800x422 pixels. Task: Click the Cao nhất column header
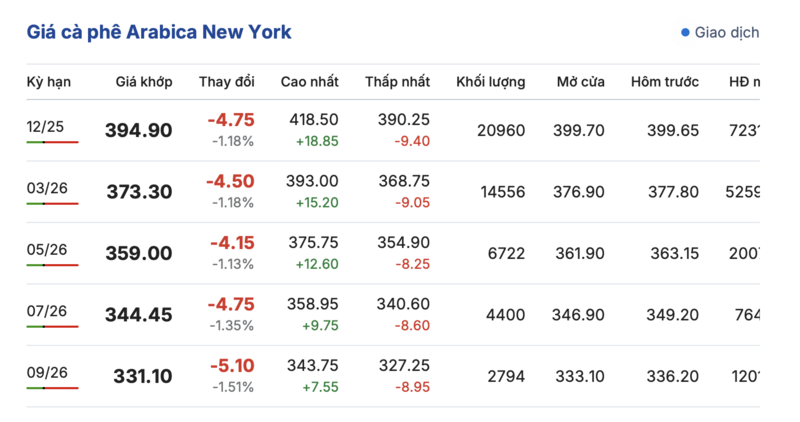[309, 82]
